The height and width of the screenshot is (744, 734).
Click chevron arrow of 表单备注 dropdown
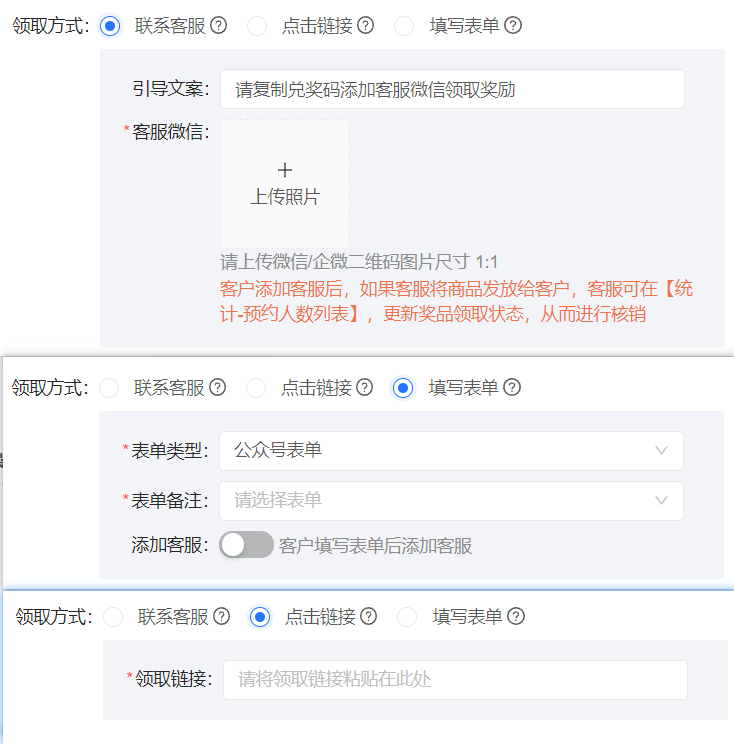click(x=661, y=500)
